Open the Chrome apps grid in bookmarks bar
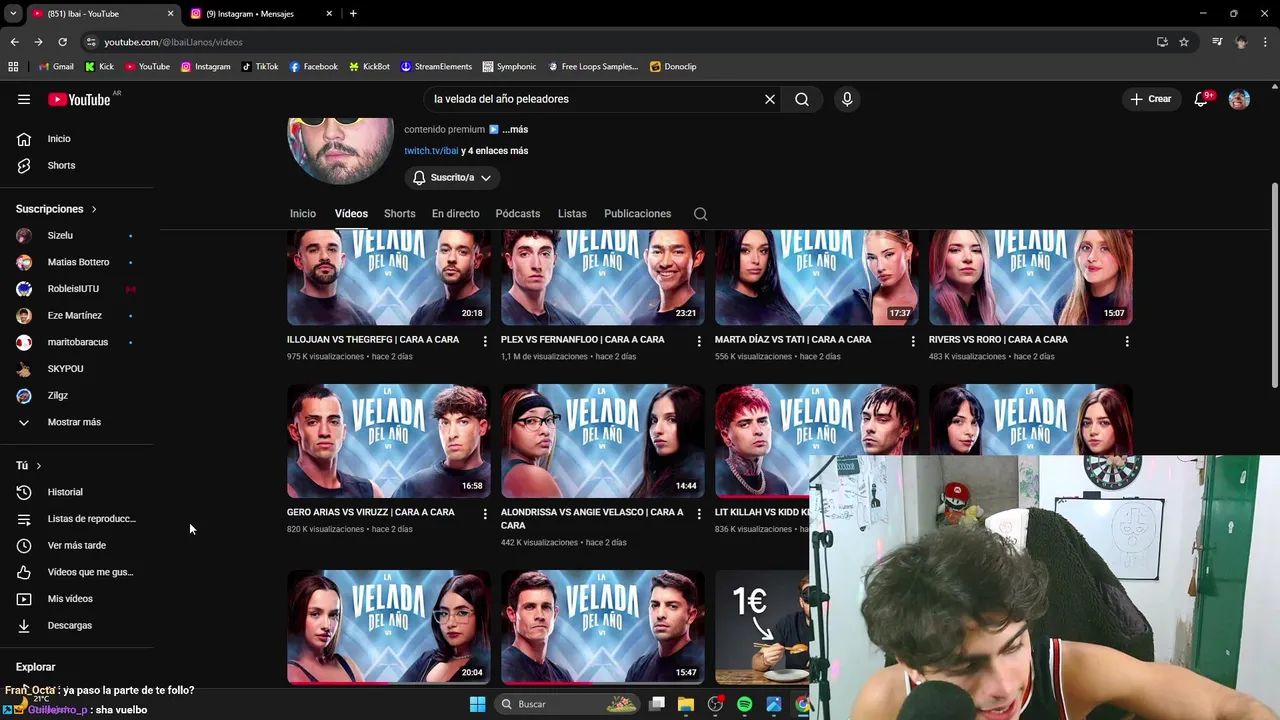This screenshot has width=1280, height=720. tap(13, 66)
